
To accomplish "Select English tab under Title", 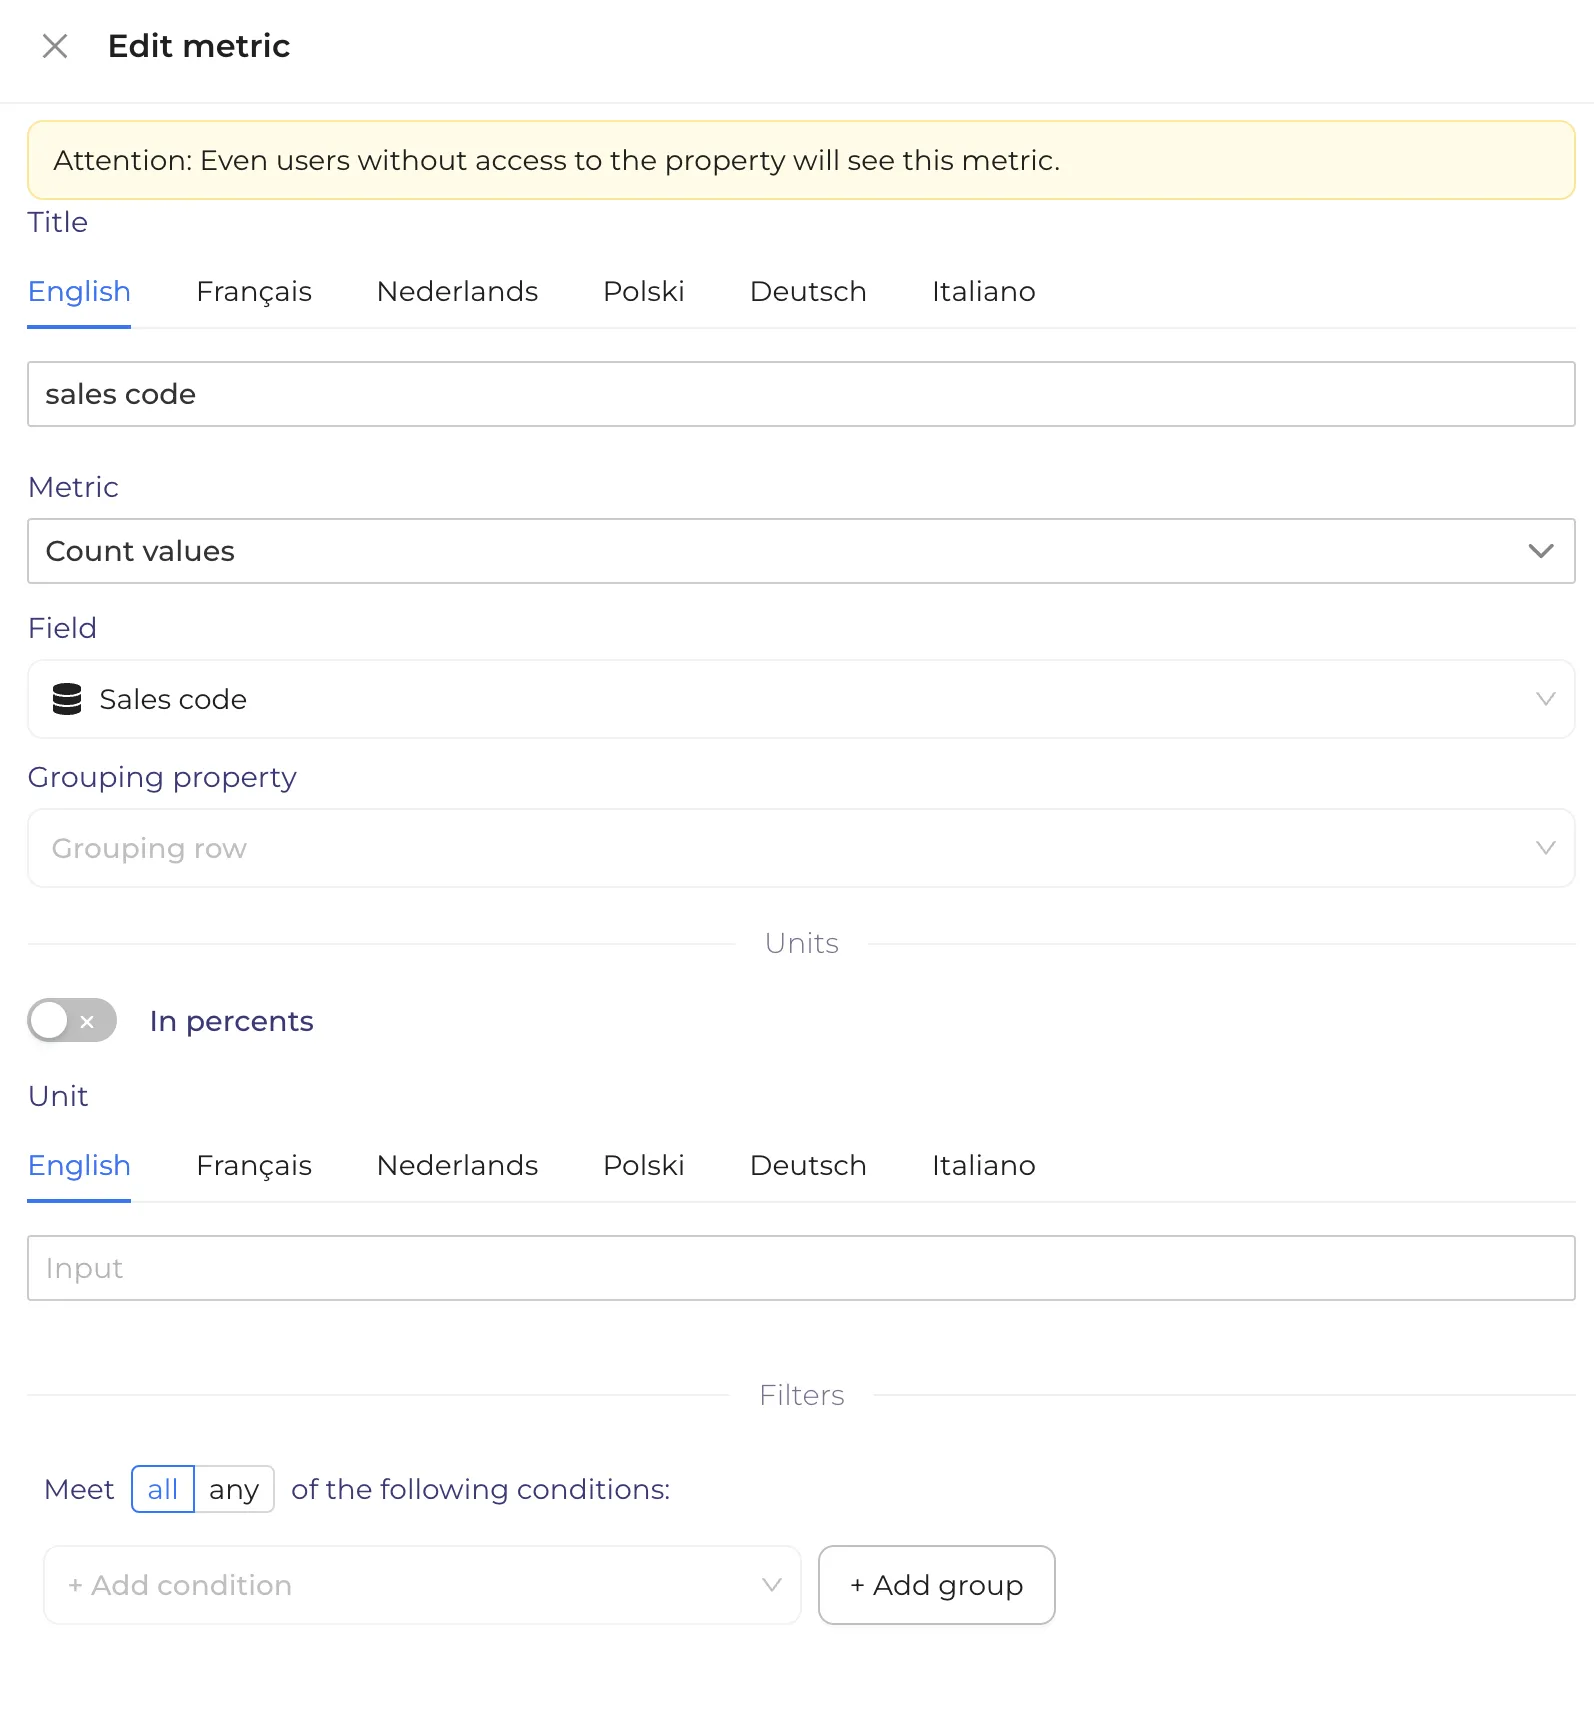I will [79, 292].
